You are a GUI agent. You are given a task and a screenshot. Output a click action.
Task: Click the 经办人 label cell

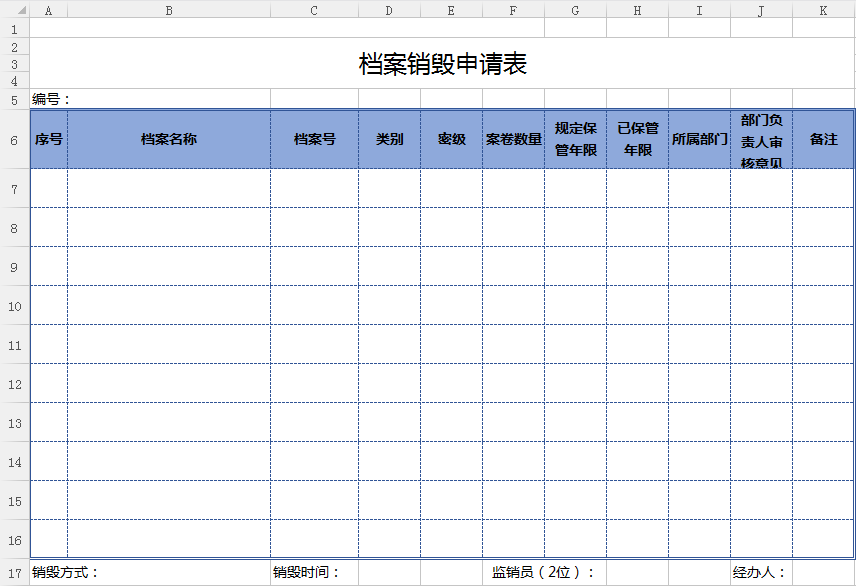(x=760, y=573)
